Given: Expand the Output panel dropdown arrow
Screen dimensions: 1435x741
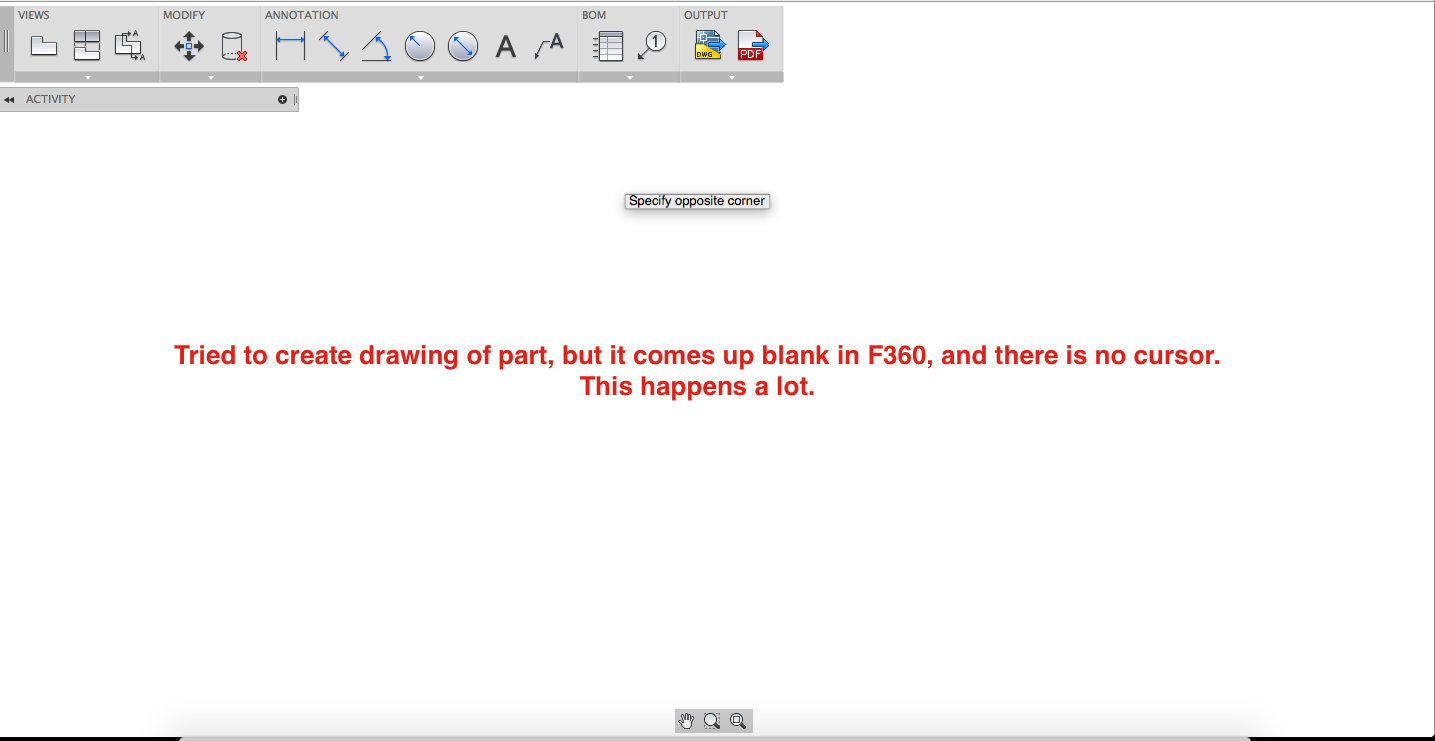Looking at the screenshot, I should [x=732, y=77].
